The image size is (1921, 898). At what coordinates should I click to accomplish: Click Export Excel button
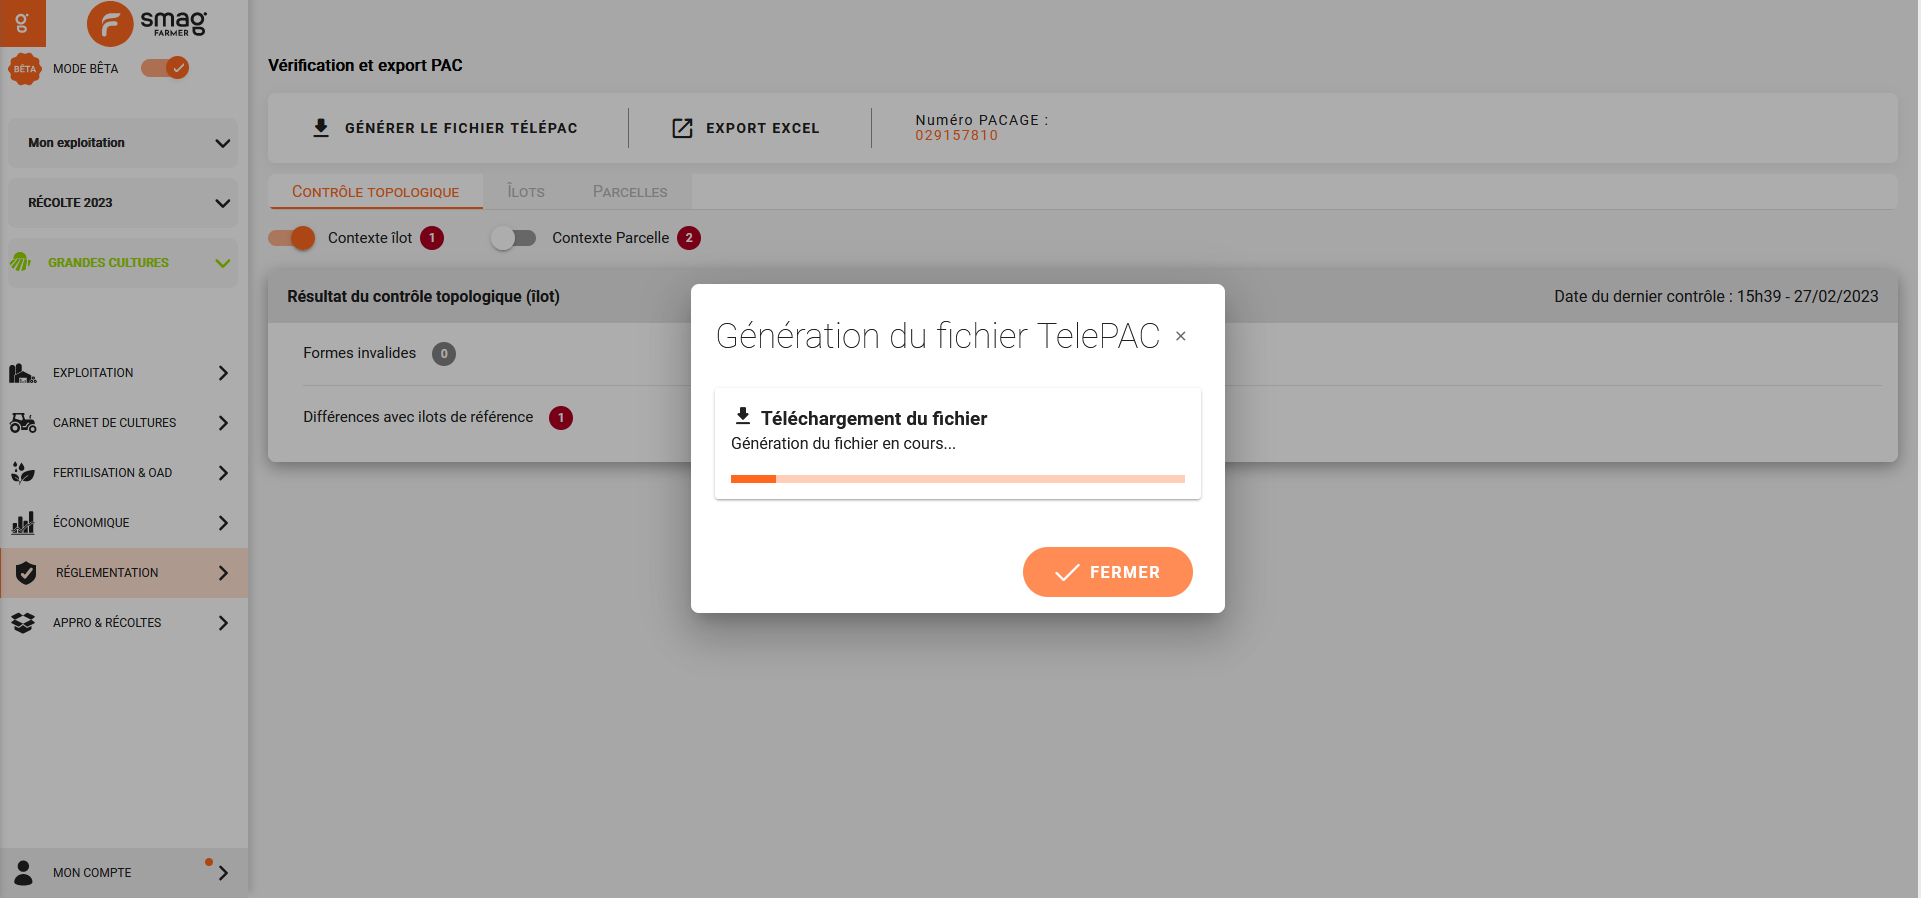pos(746,128)
